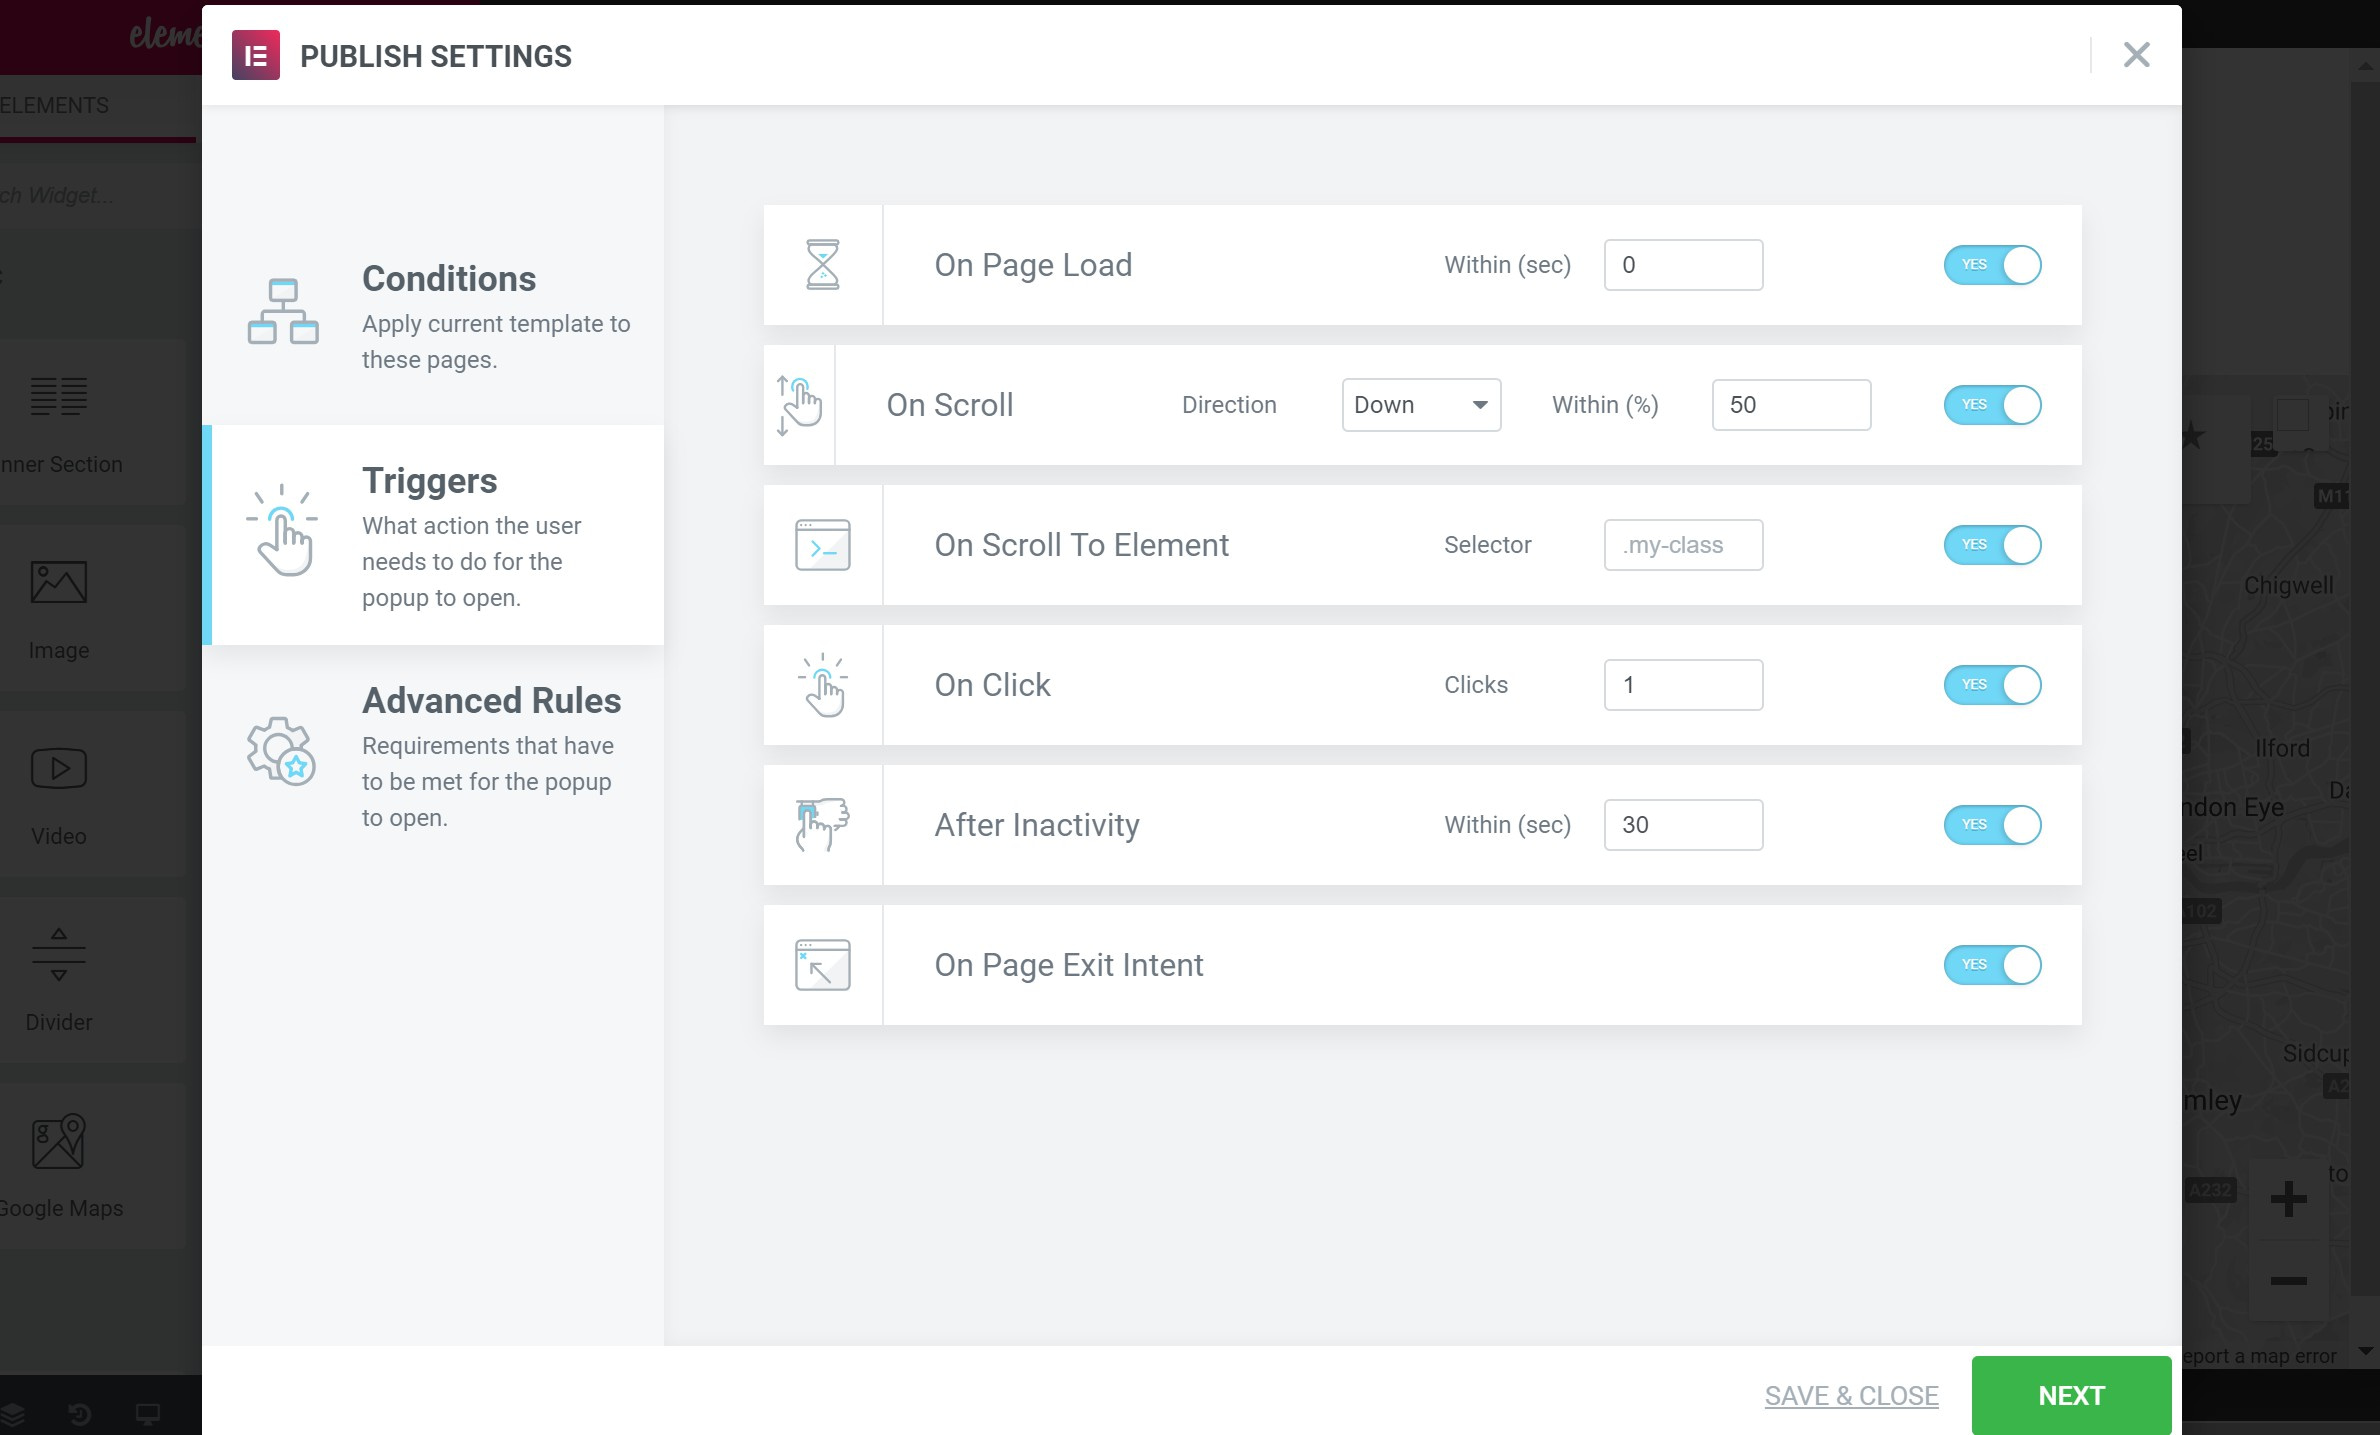This screenshot has height=1435, width=2380.
Task: Disable the On Page Load trigger
Action: click(x=1993, y=264)
